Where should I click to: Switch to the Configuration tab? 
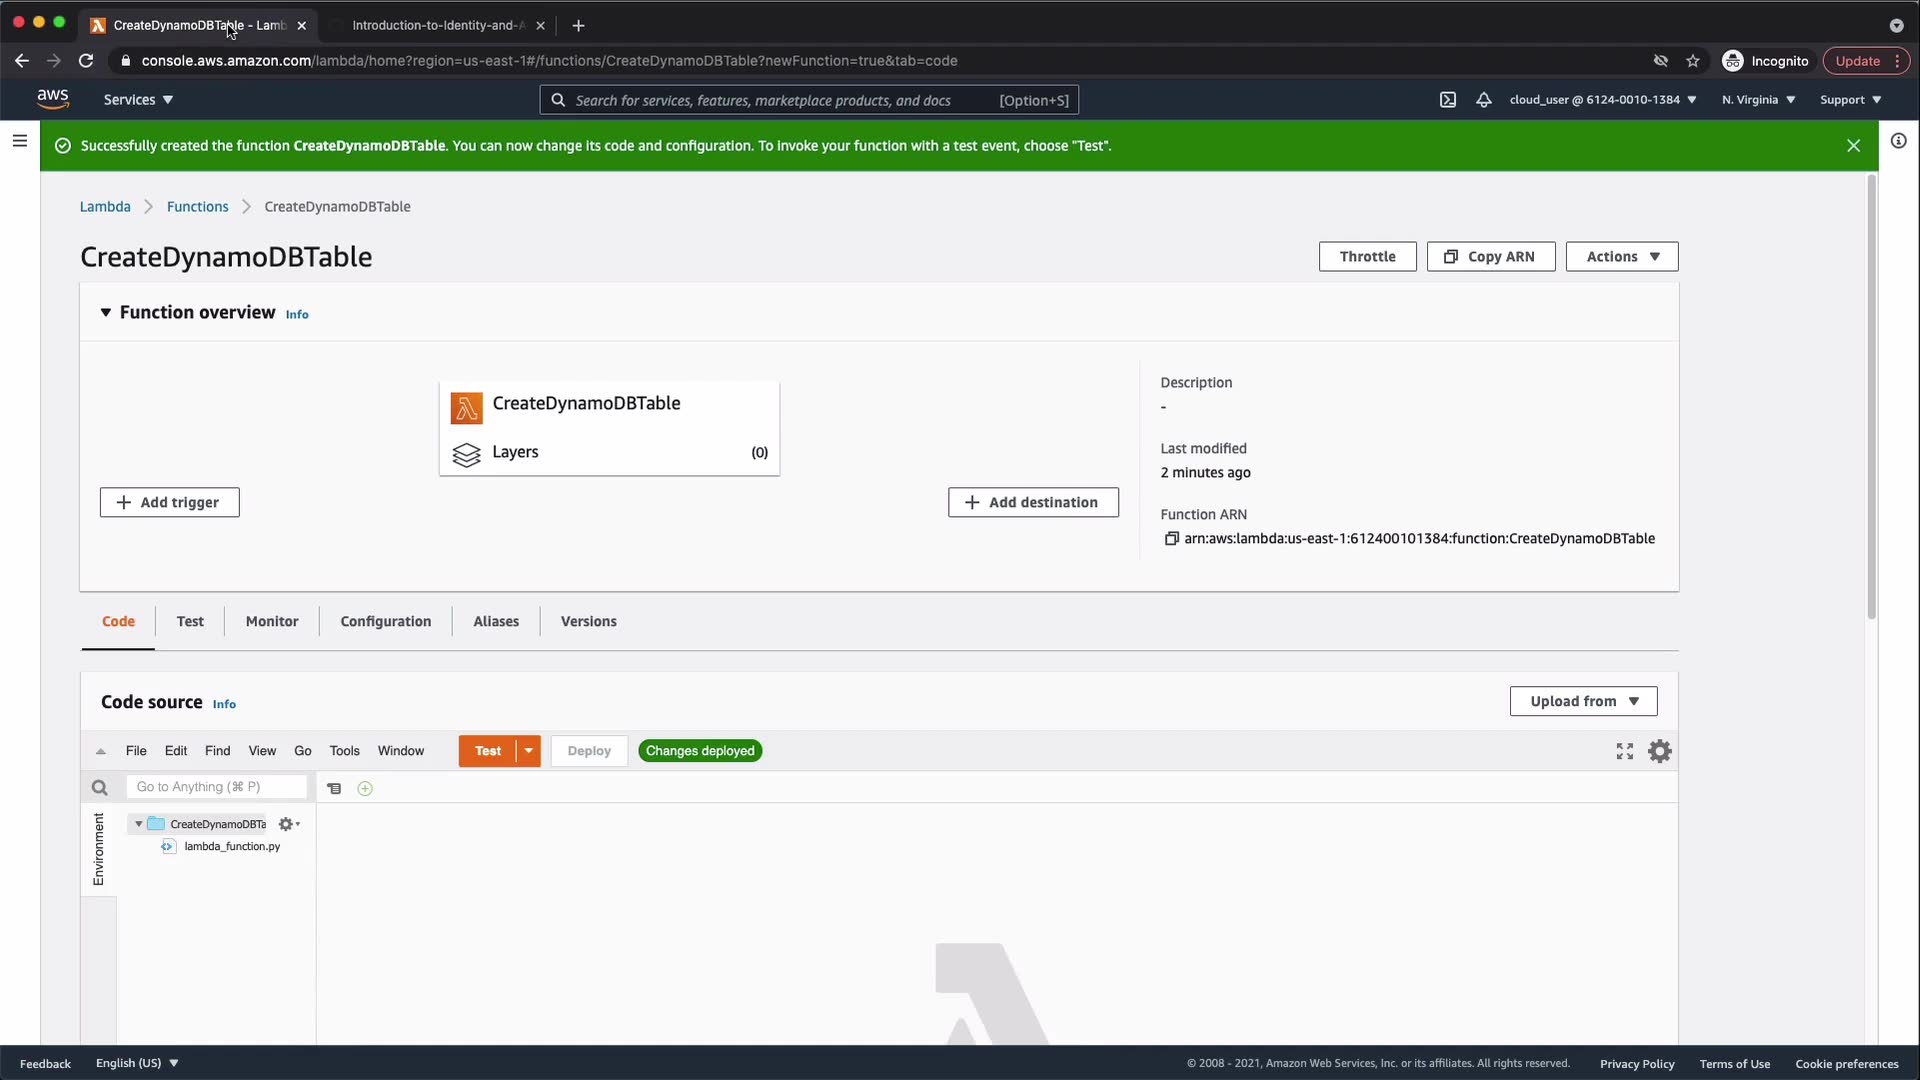click(385, 621)
